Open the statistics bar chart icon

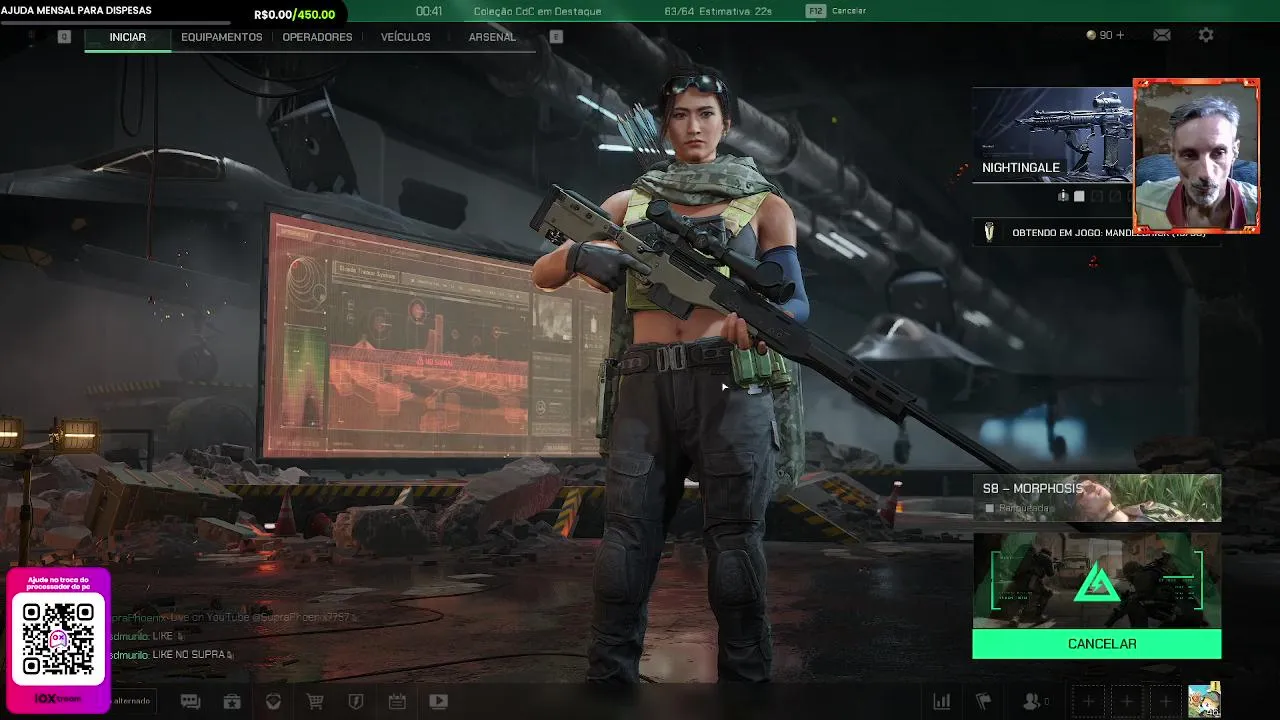click(942, 702)
